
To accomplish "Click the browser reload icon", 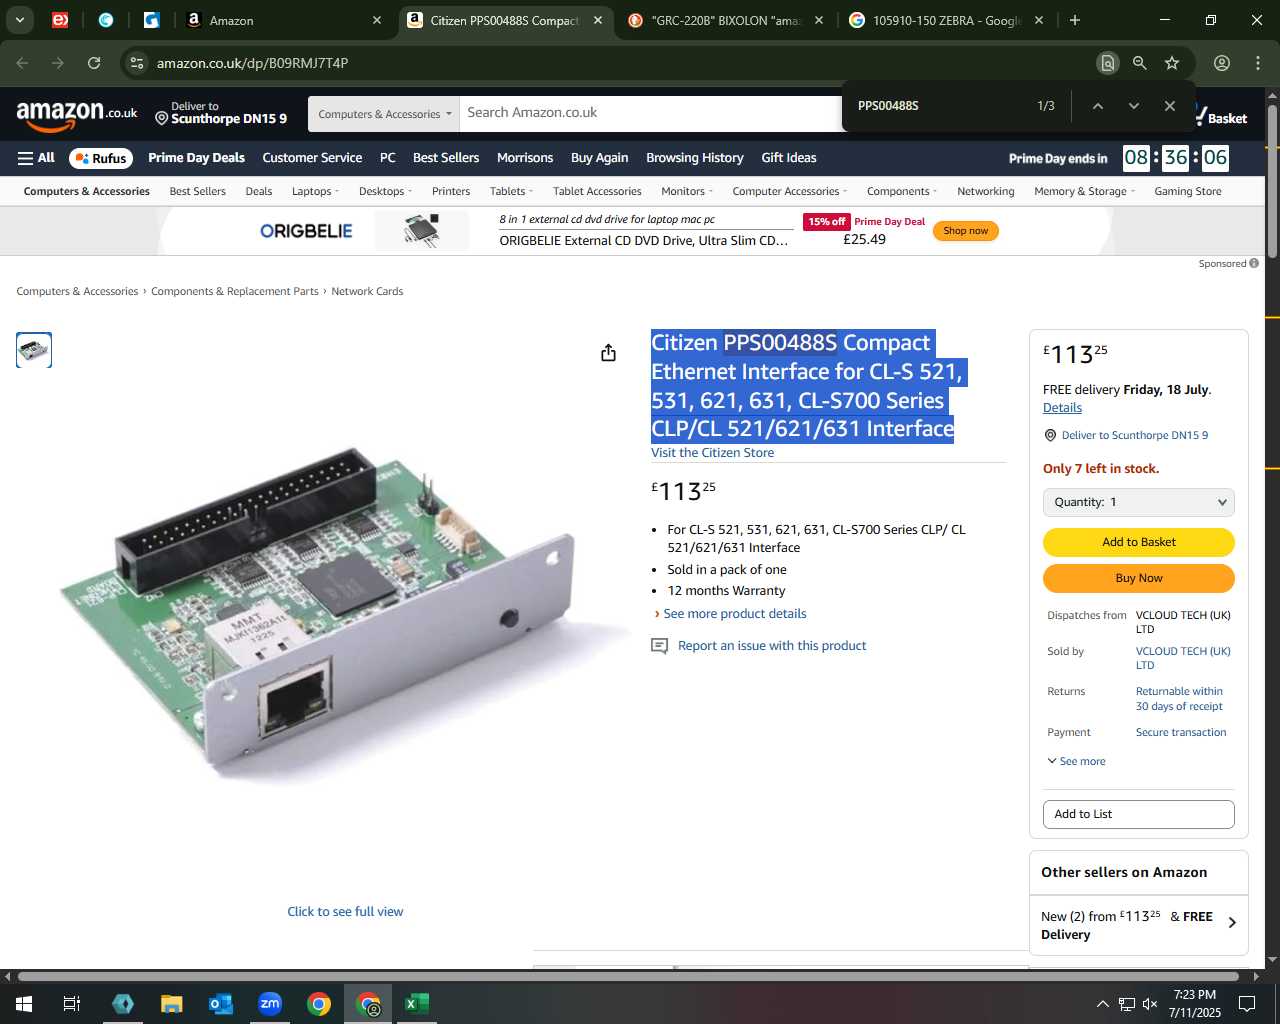I will (x=94, y=63).
